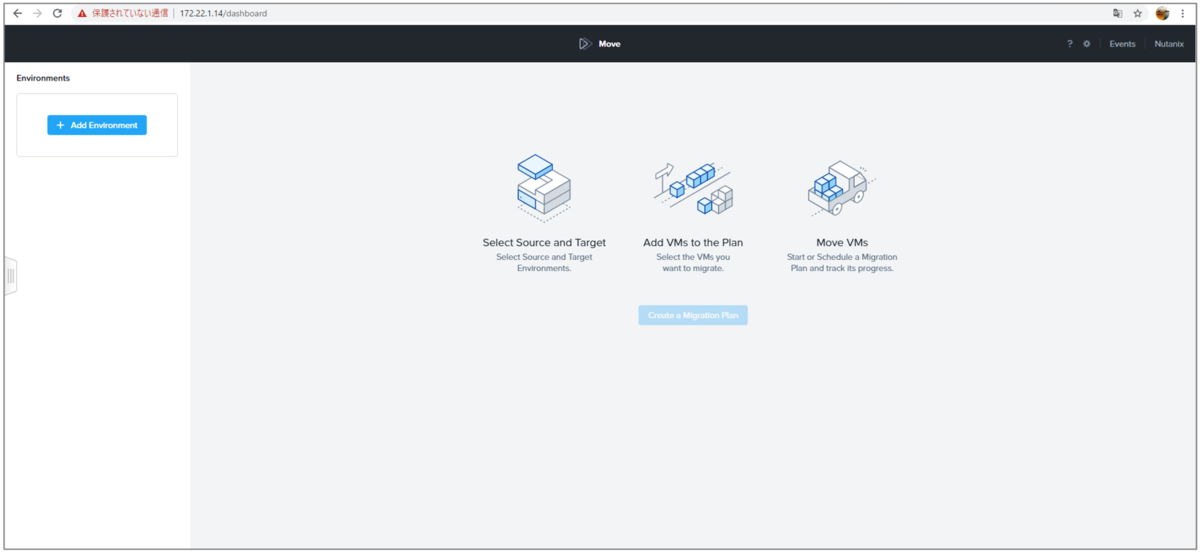Click the browser forward arrow
1200x552 pixels.
tap(37, 14)
